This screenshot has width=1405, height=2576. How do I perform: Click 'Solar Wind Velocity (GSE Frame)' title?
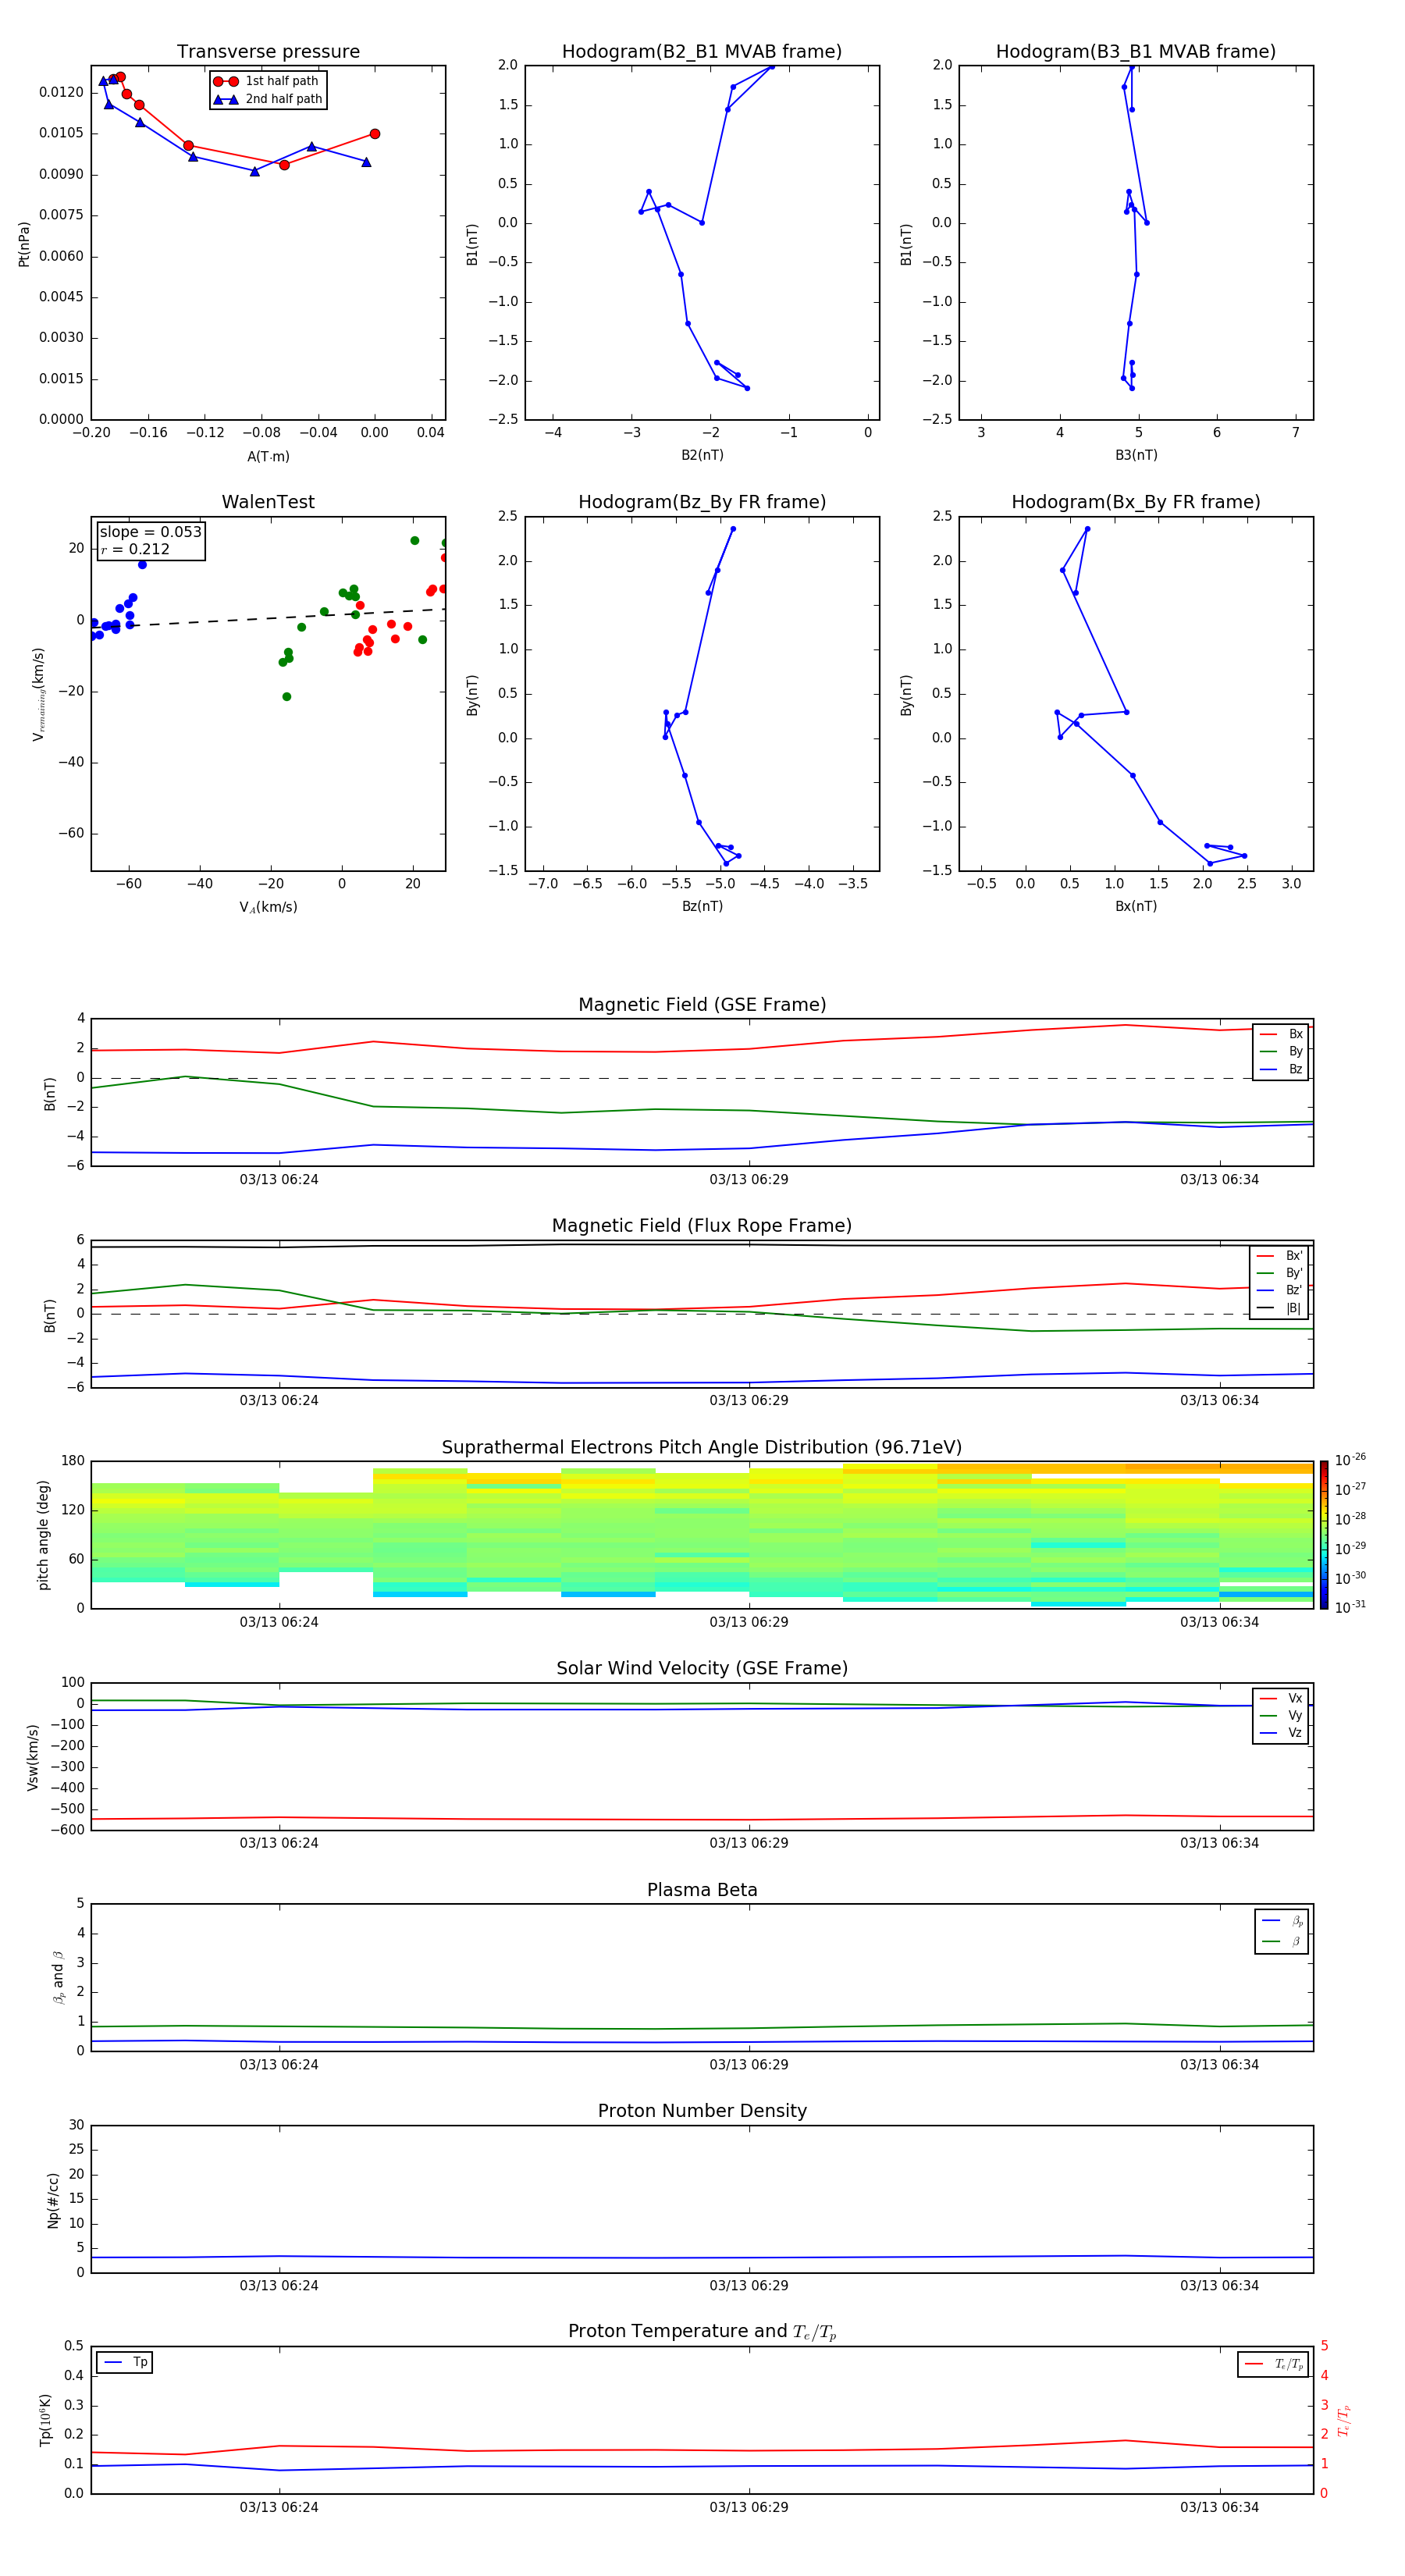click(702, 1668)
